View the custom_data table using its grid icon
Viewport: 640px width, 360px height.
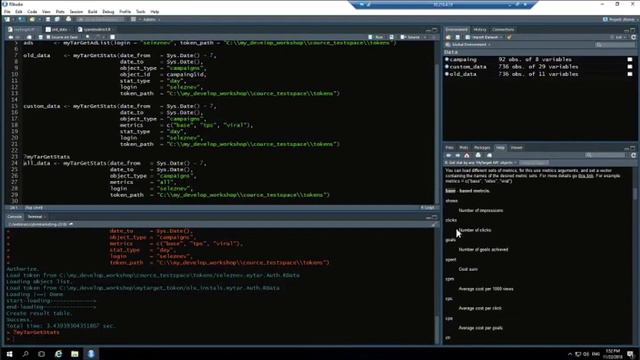pyautogui.click(x=630, y=67)
